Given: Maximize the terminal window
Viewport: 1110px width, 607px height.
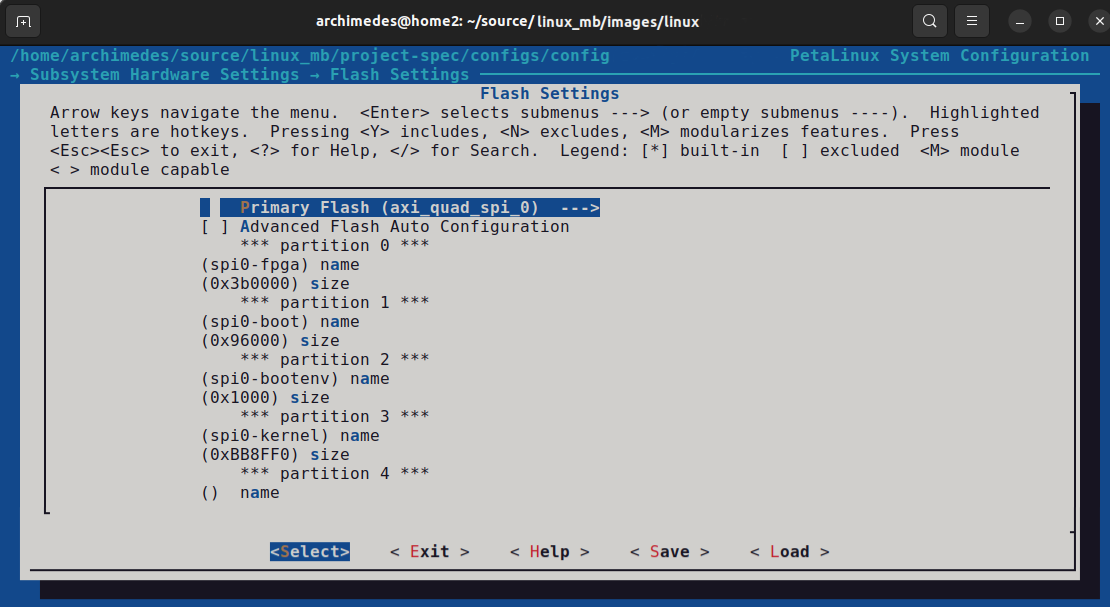Looking at the screenshot, I should tap(1059, 21).
